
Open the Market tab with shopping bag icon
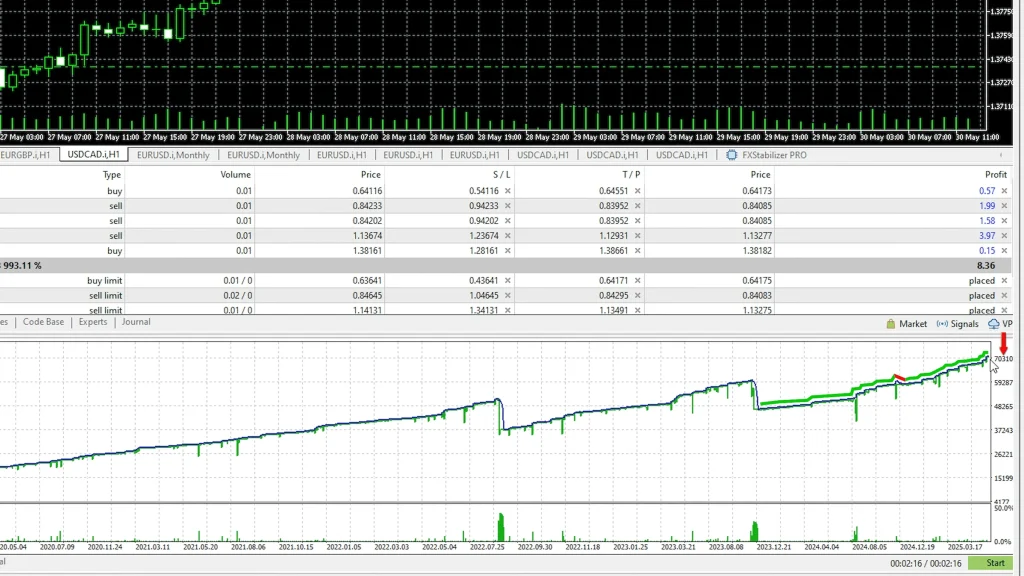907,324
